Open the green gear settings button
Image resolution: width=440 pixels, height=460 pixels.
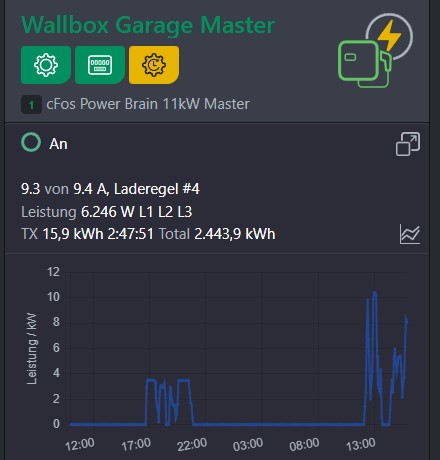click(x=46, y=65)
